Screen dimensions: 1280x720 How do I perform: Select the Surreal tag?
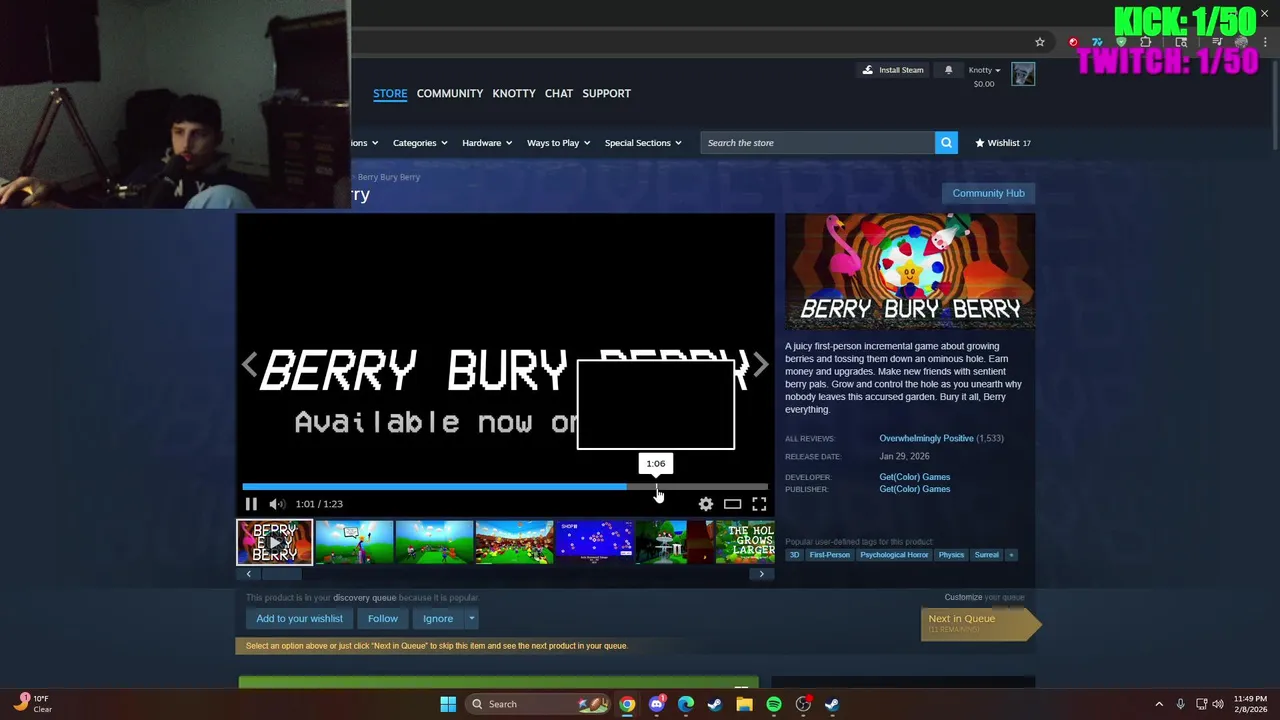987,555
